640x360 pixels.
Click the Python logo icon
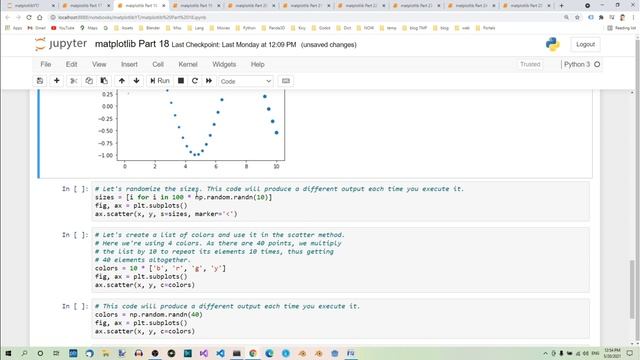click(553, 44)
